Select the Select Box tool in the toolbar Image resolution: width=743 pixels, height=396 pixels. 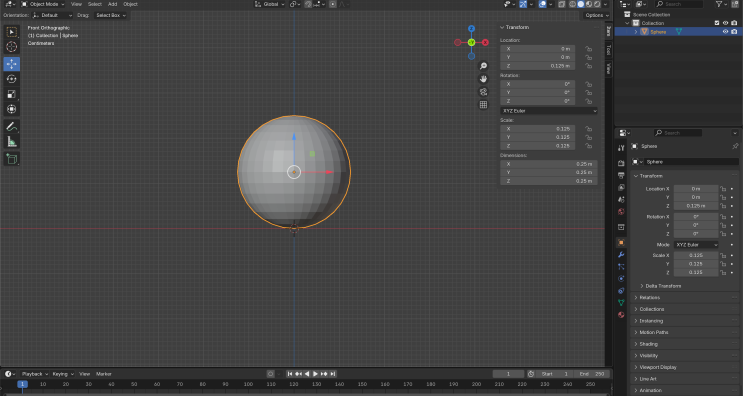point(11,32)
